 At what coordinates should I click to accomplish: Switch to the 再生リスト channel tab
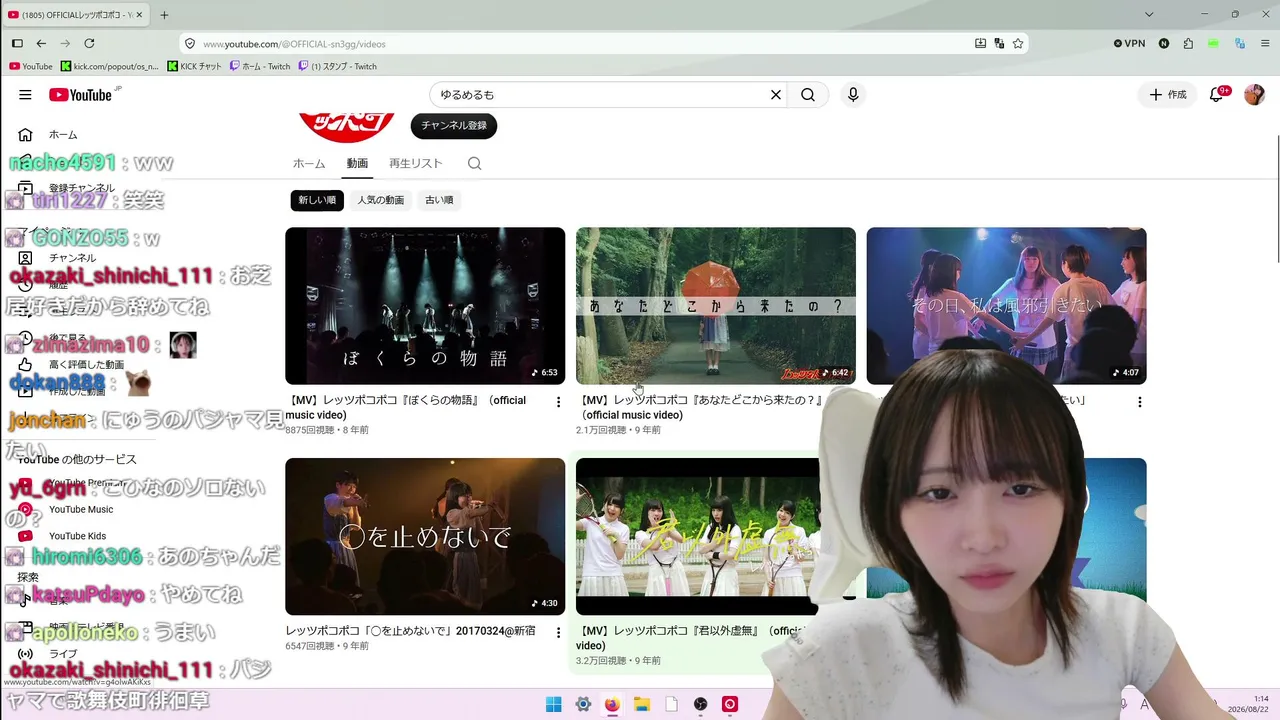(x=416, y=164)
